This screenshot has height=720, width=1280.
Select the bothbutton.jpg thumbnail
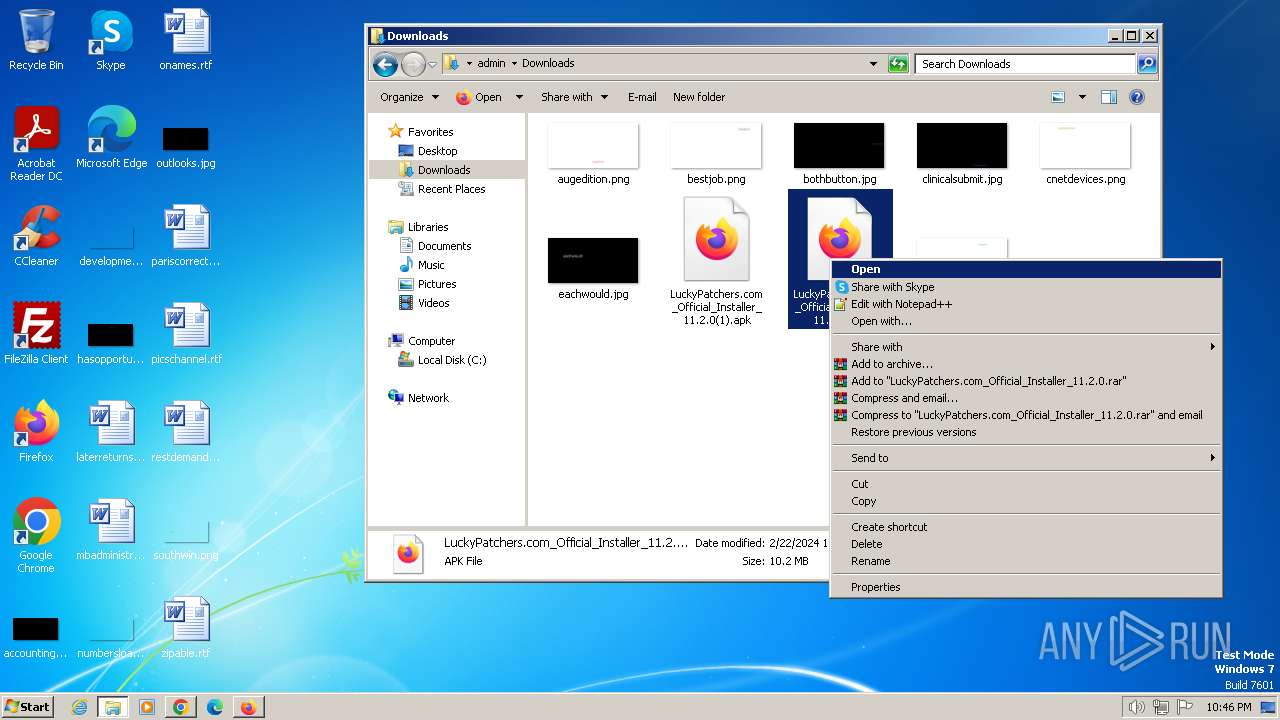[839, 154]
